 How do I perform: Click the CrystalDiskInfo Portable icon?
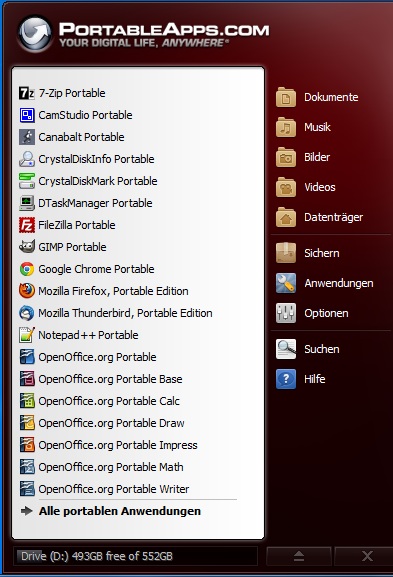click(x=27, y=159)
